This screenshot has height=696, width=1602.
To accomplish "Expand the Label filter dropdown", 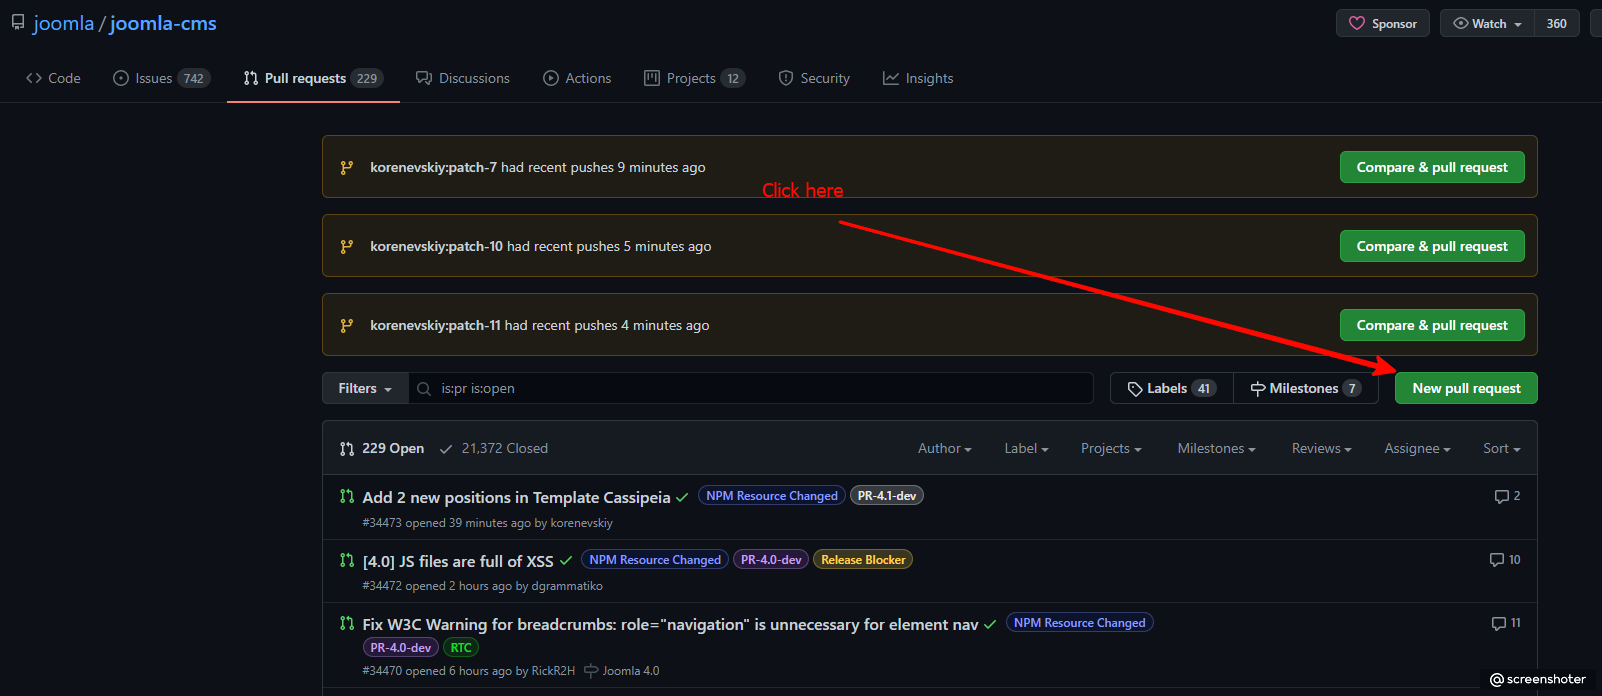I will 1026,448.
